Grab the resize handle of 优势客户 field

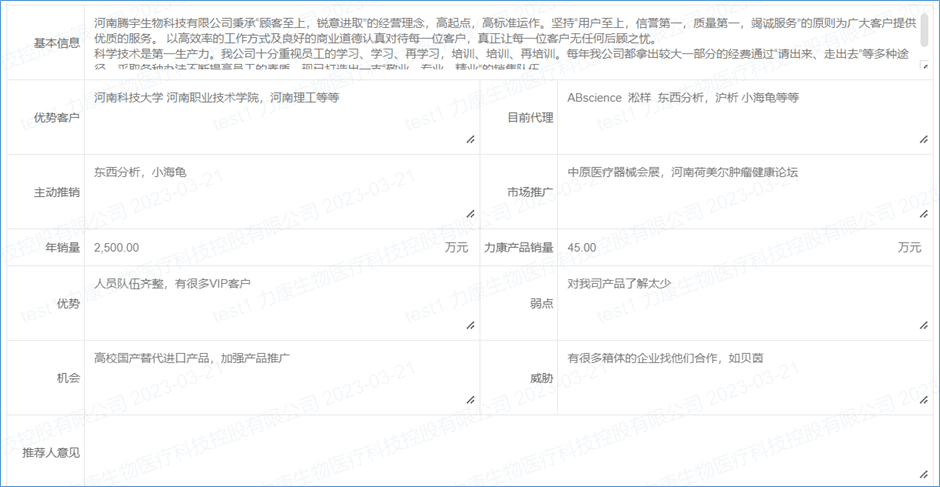[470, 141]
